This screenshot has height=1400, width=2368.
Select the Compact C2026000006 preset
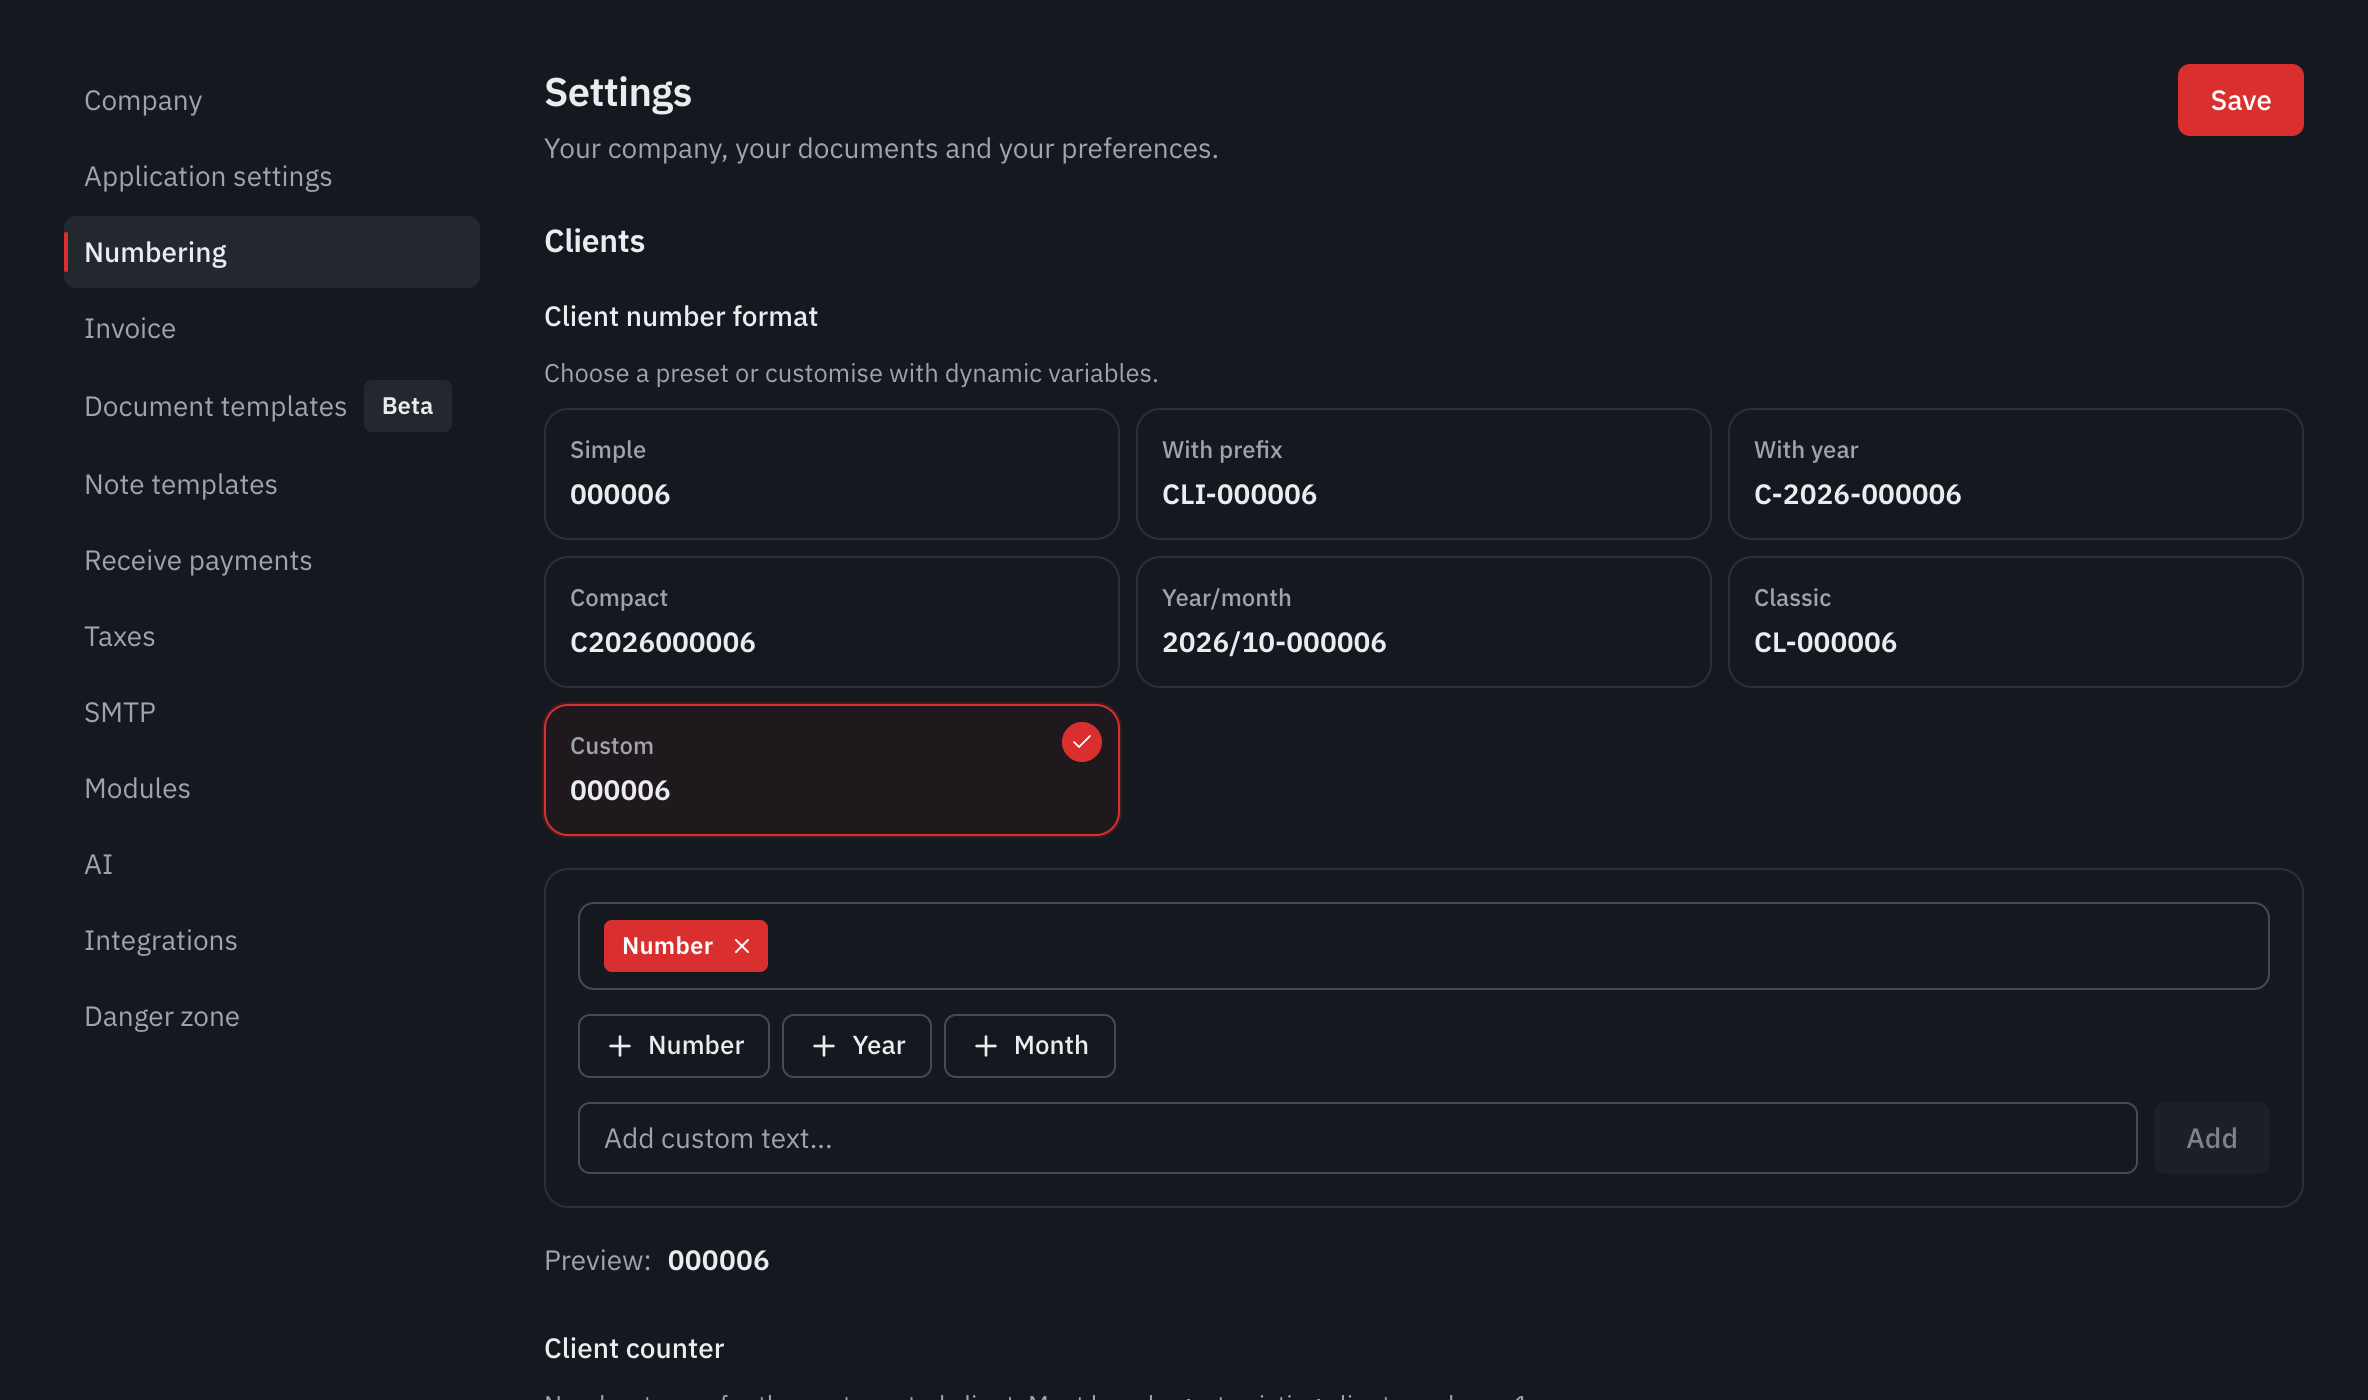pyautogui.click(x=832, y=622)
